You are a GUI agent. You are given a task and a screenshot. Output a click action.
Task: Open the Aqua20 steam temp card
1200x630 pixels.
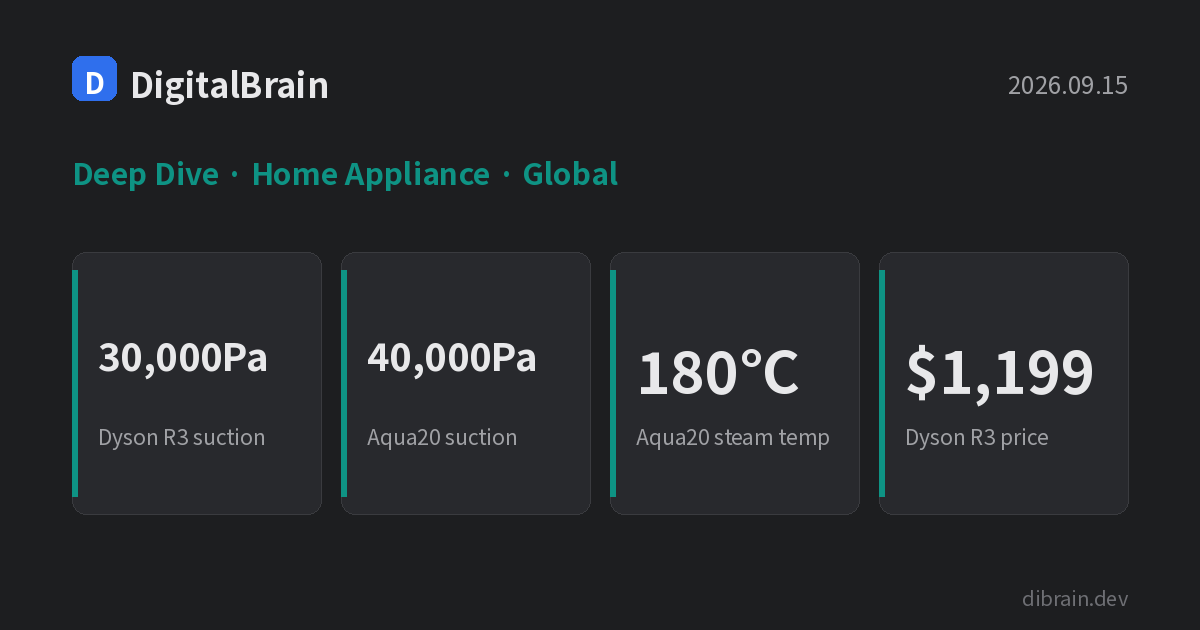(x=735, y=383)
